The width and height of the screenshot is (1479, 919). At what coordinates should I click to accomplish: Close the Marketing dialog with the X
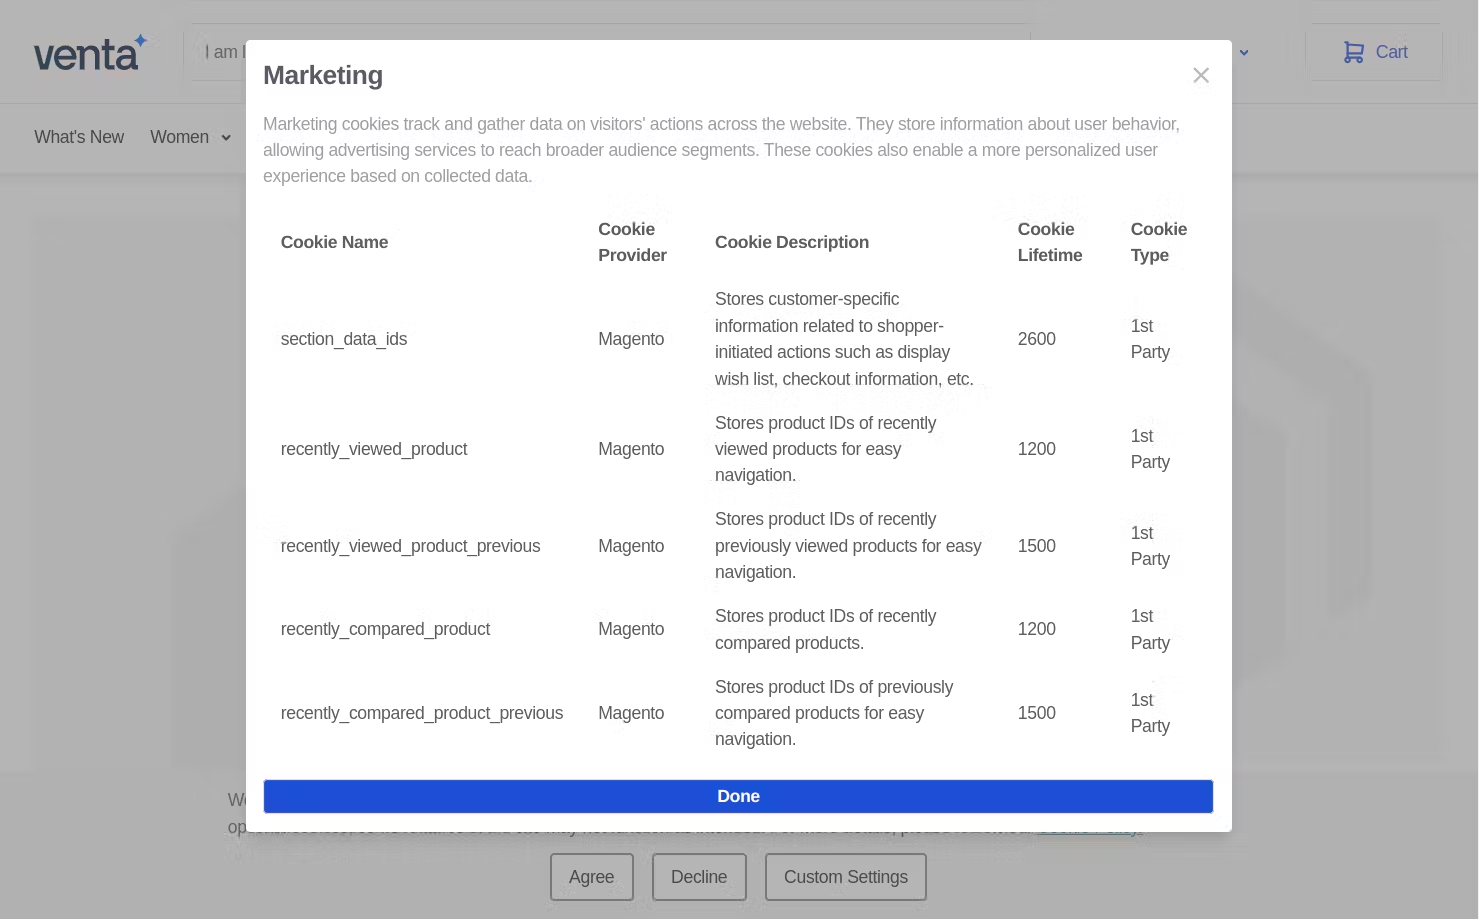pos(1200,76)
